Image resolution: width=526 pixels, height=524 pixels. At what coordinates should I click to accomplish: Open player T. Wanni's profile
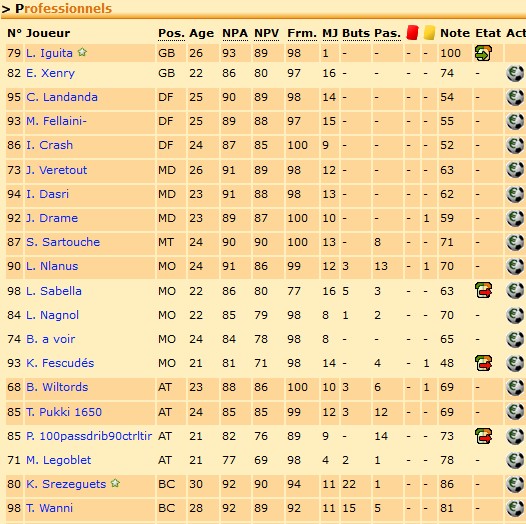click(x=49, y=508)
